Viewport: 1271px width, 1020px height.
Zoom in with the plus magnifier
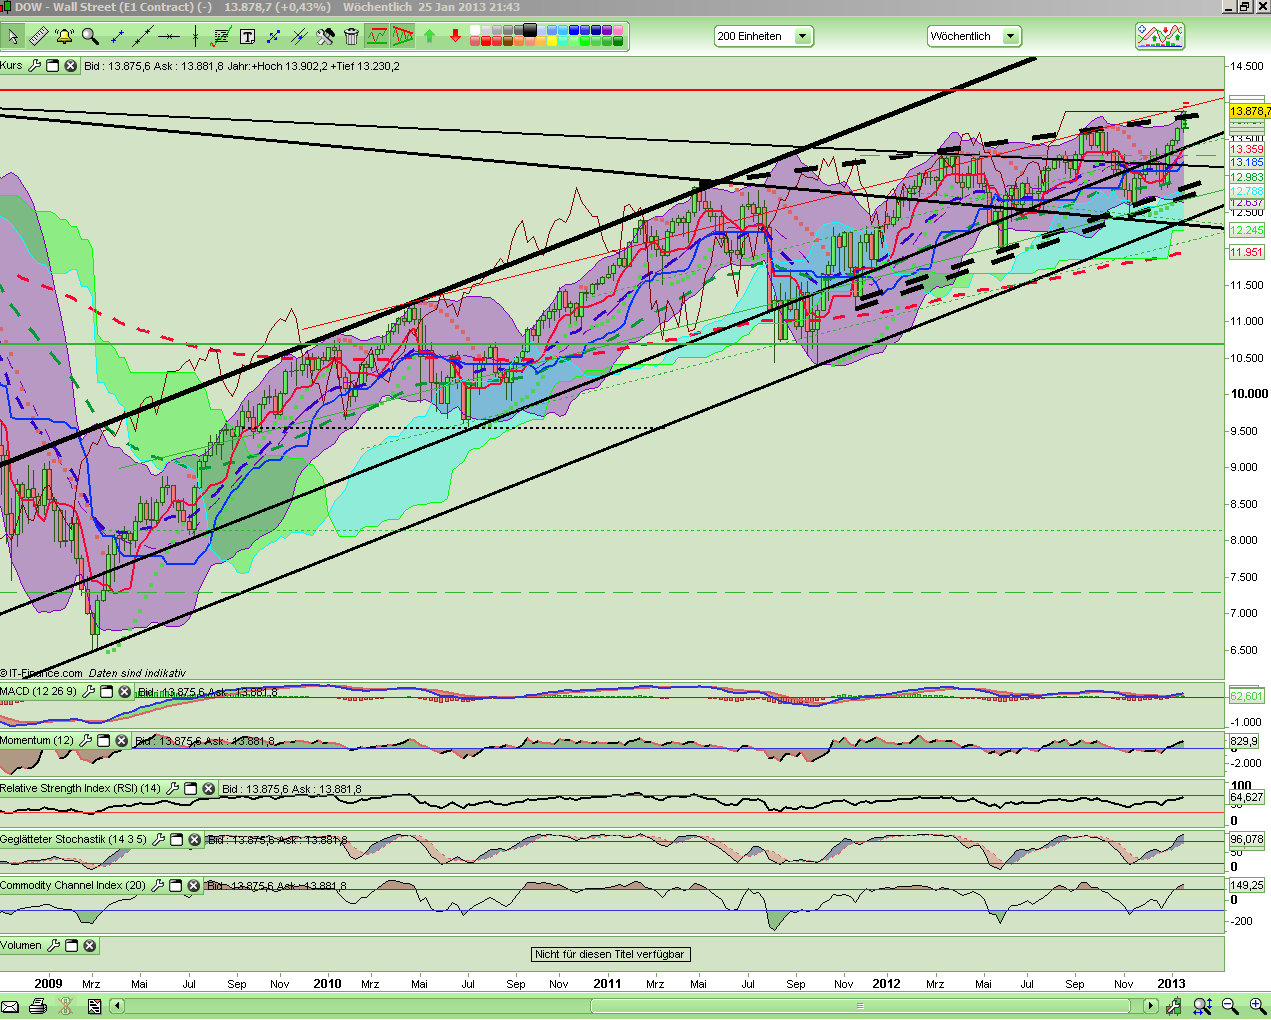(1257, 1006)
